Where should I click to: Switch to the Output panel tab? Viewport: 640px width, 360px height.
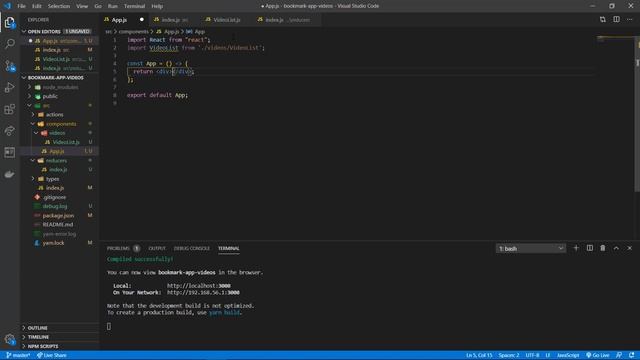157,248
